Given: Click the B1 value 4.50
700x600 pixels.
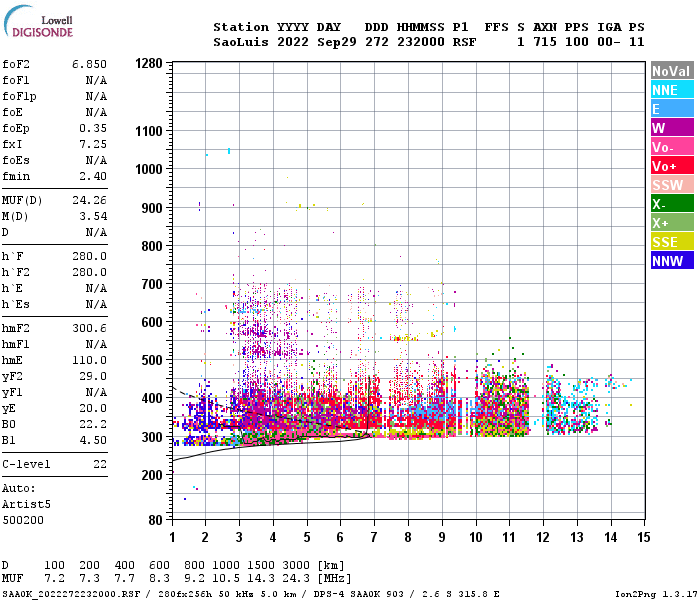Looking at the screenshot, I should pos(93,440).
